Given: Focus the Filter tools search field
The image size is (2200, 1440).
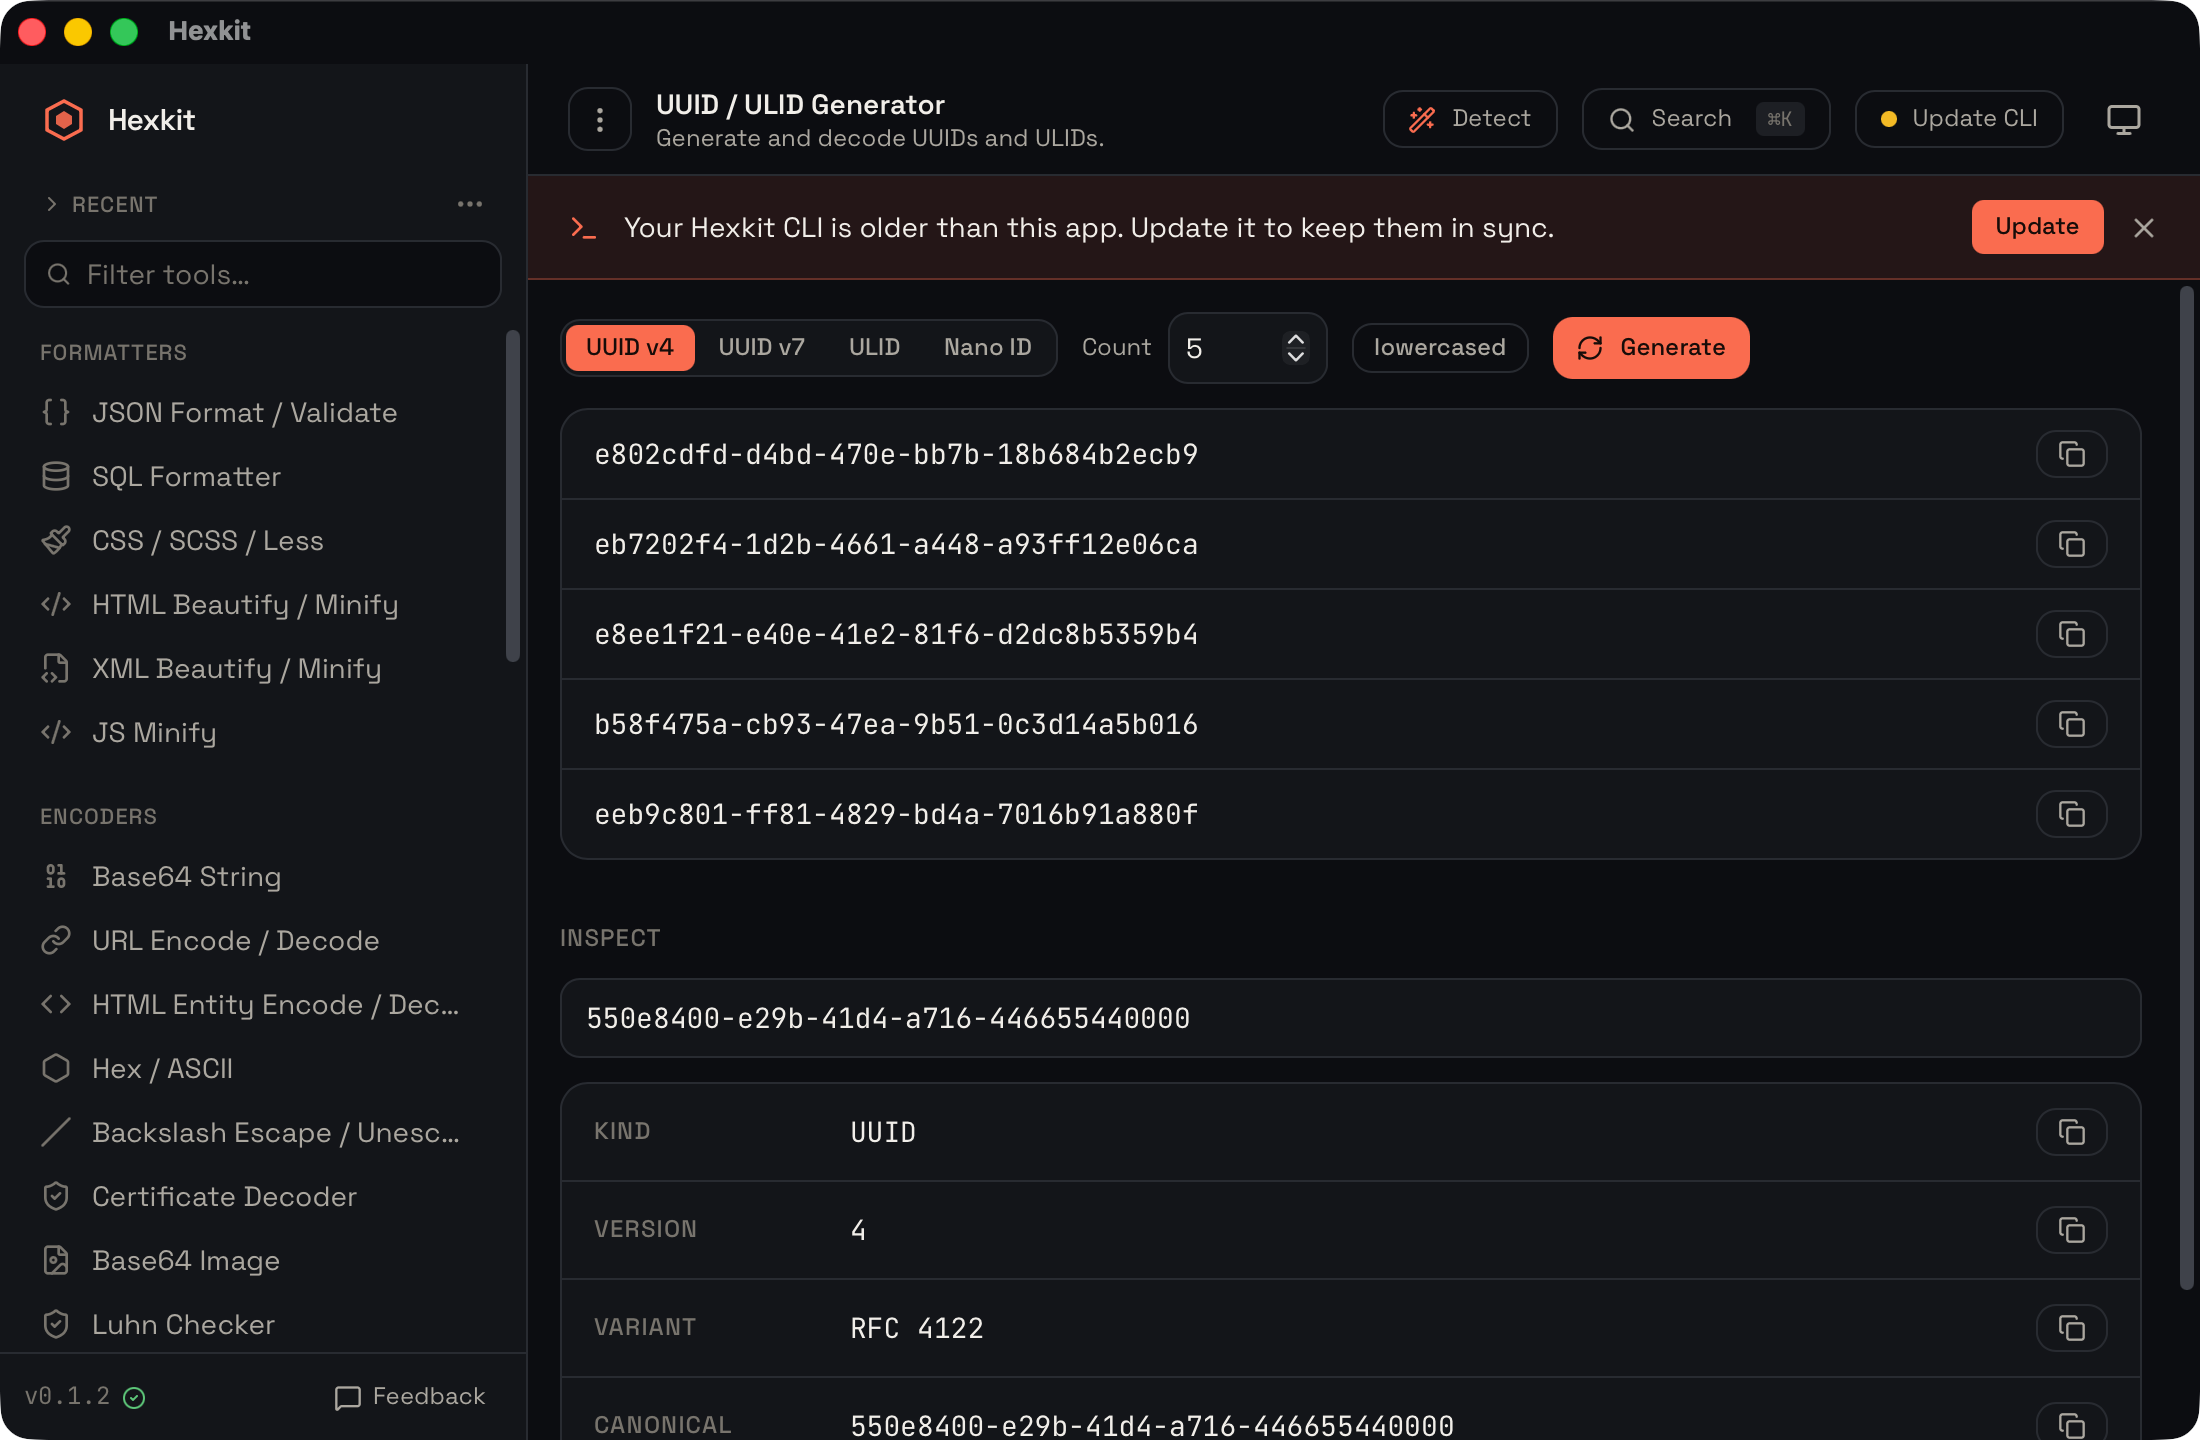Looking at the screenshot, I should tap(263, 274).
